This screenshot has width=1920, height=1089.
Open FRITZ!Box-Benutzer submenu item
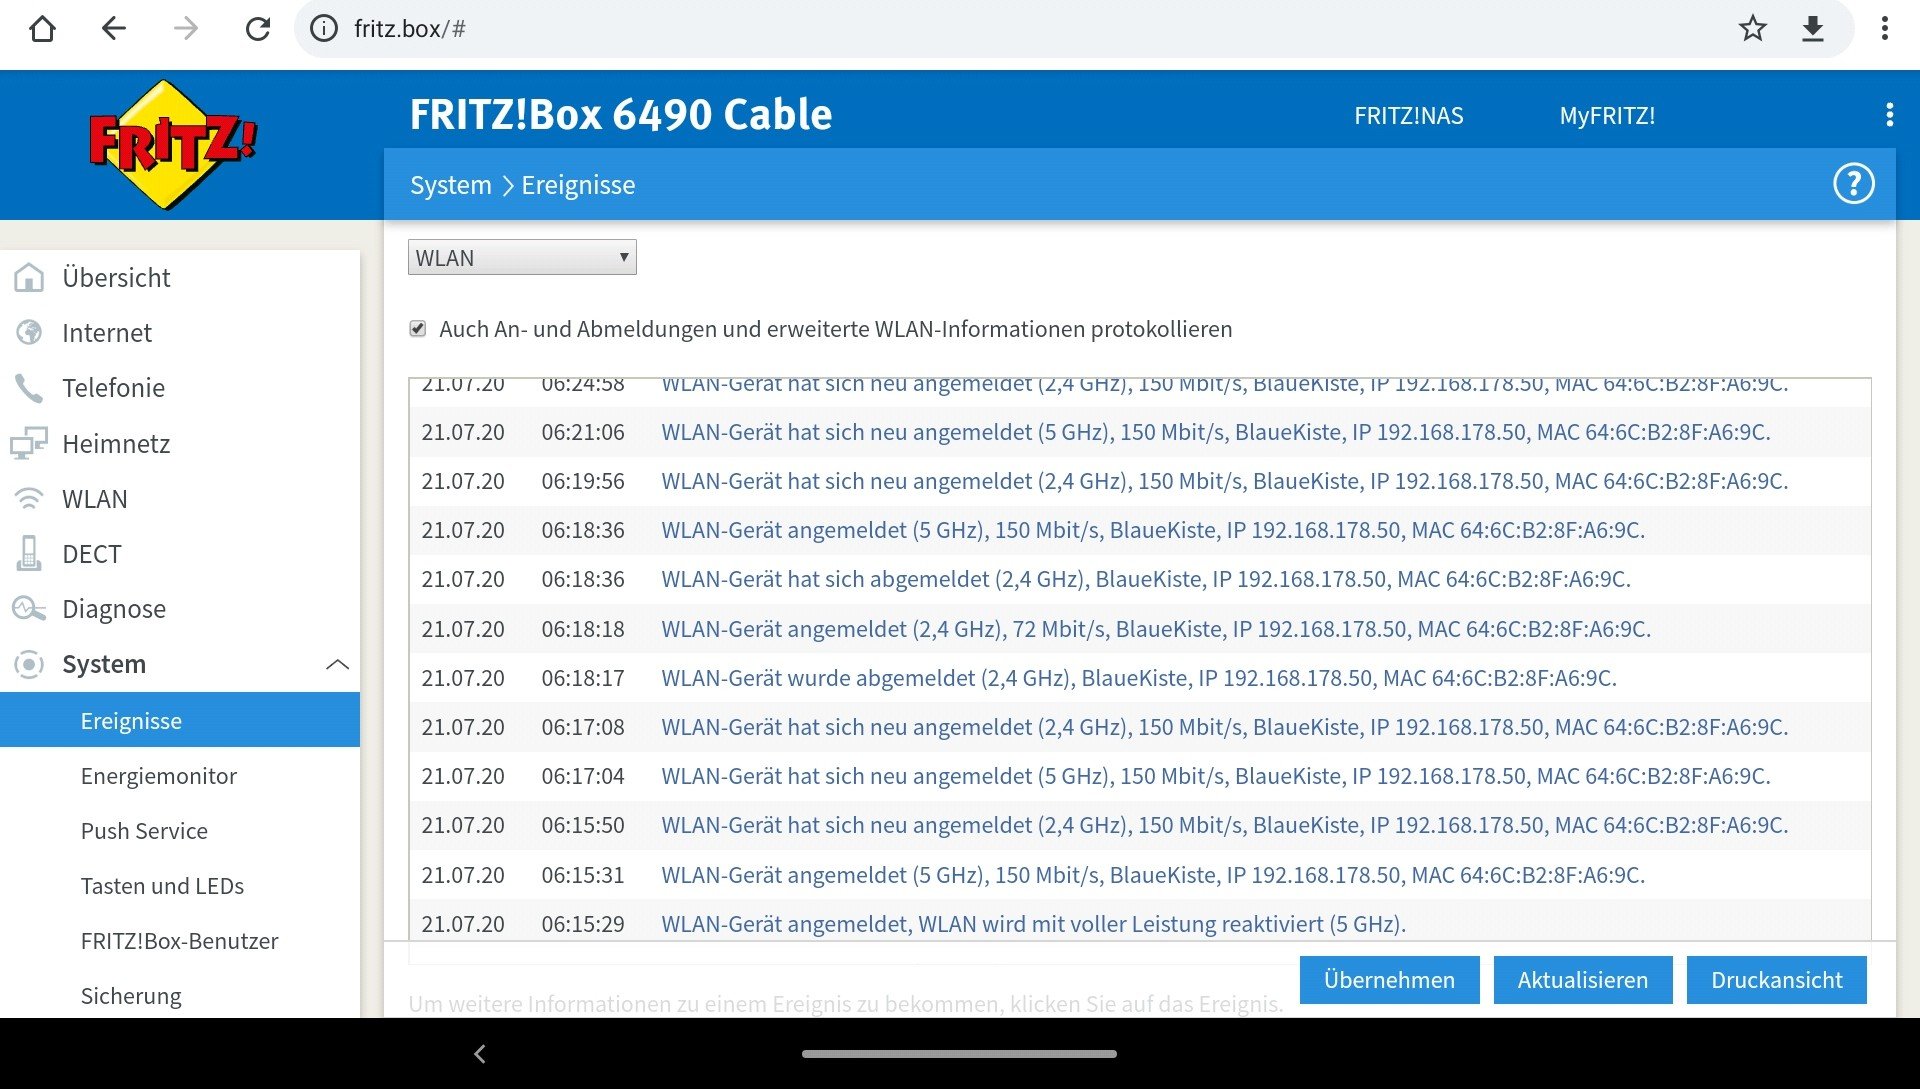coord(179,941)
